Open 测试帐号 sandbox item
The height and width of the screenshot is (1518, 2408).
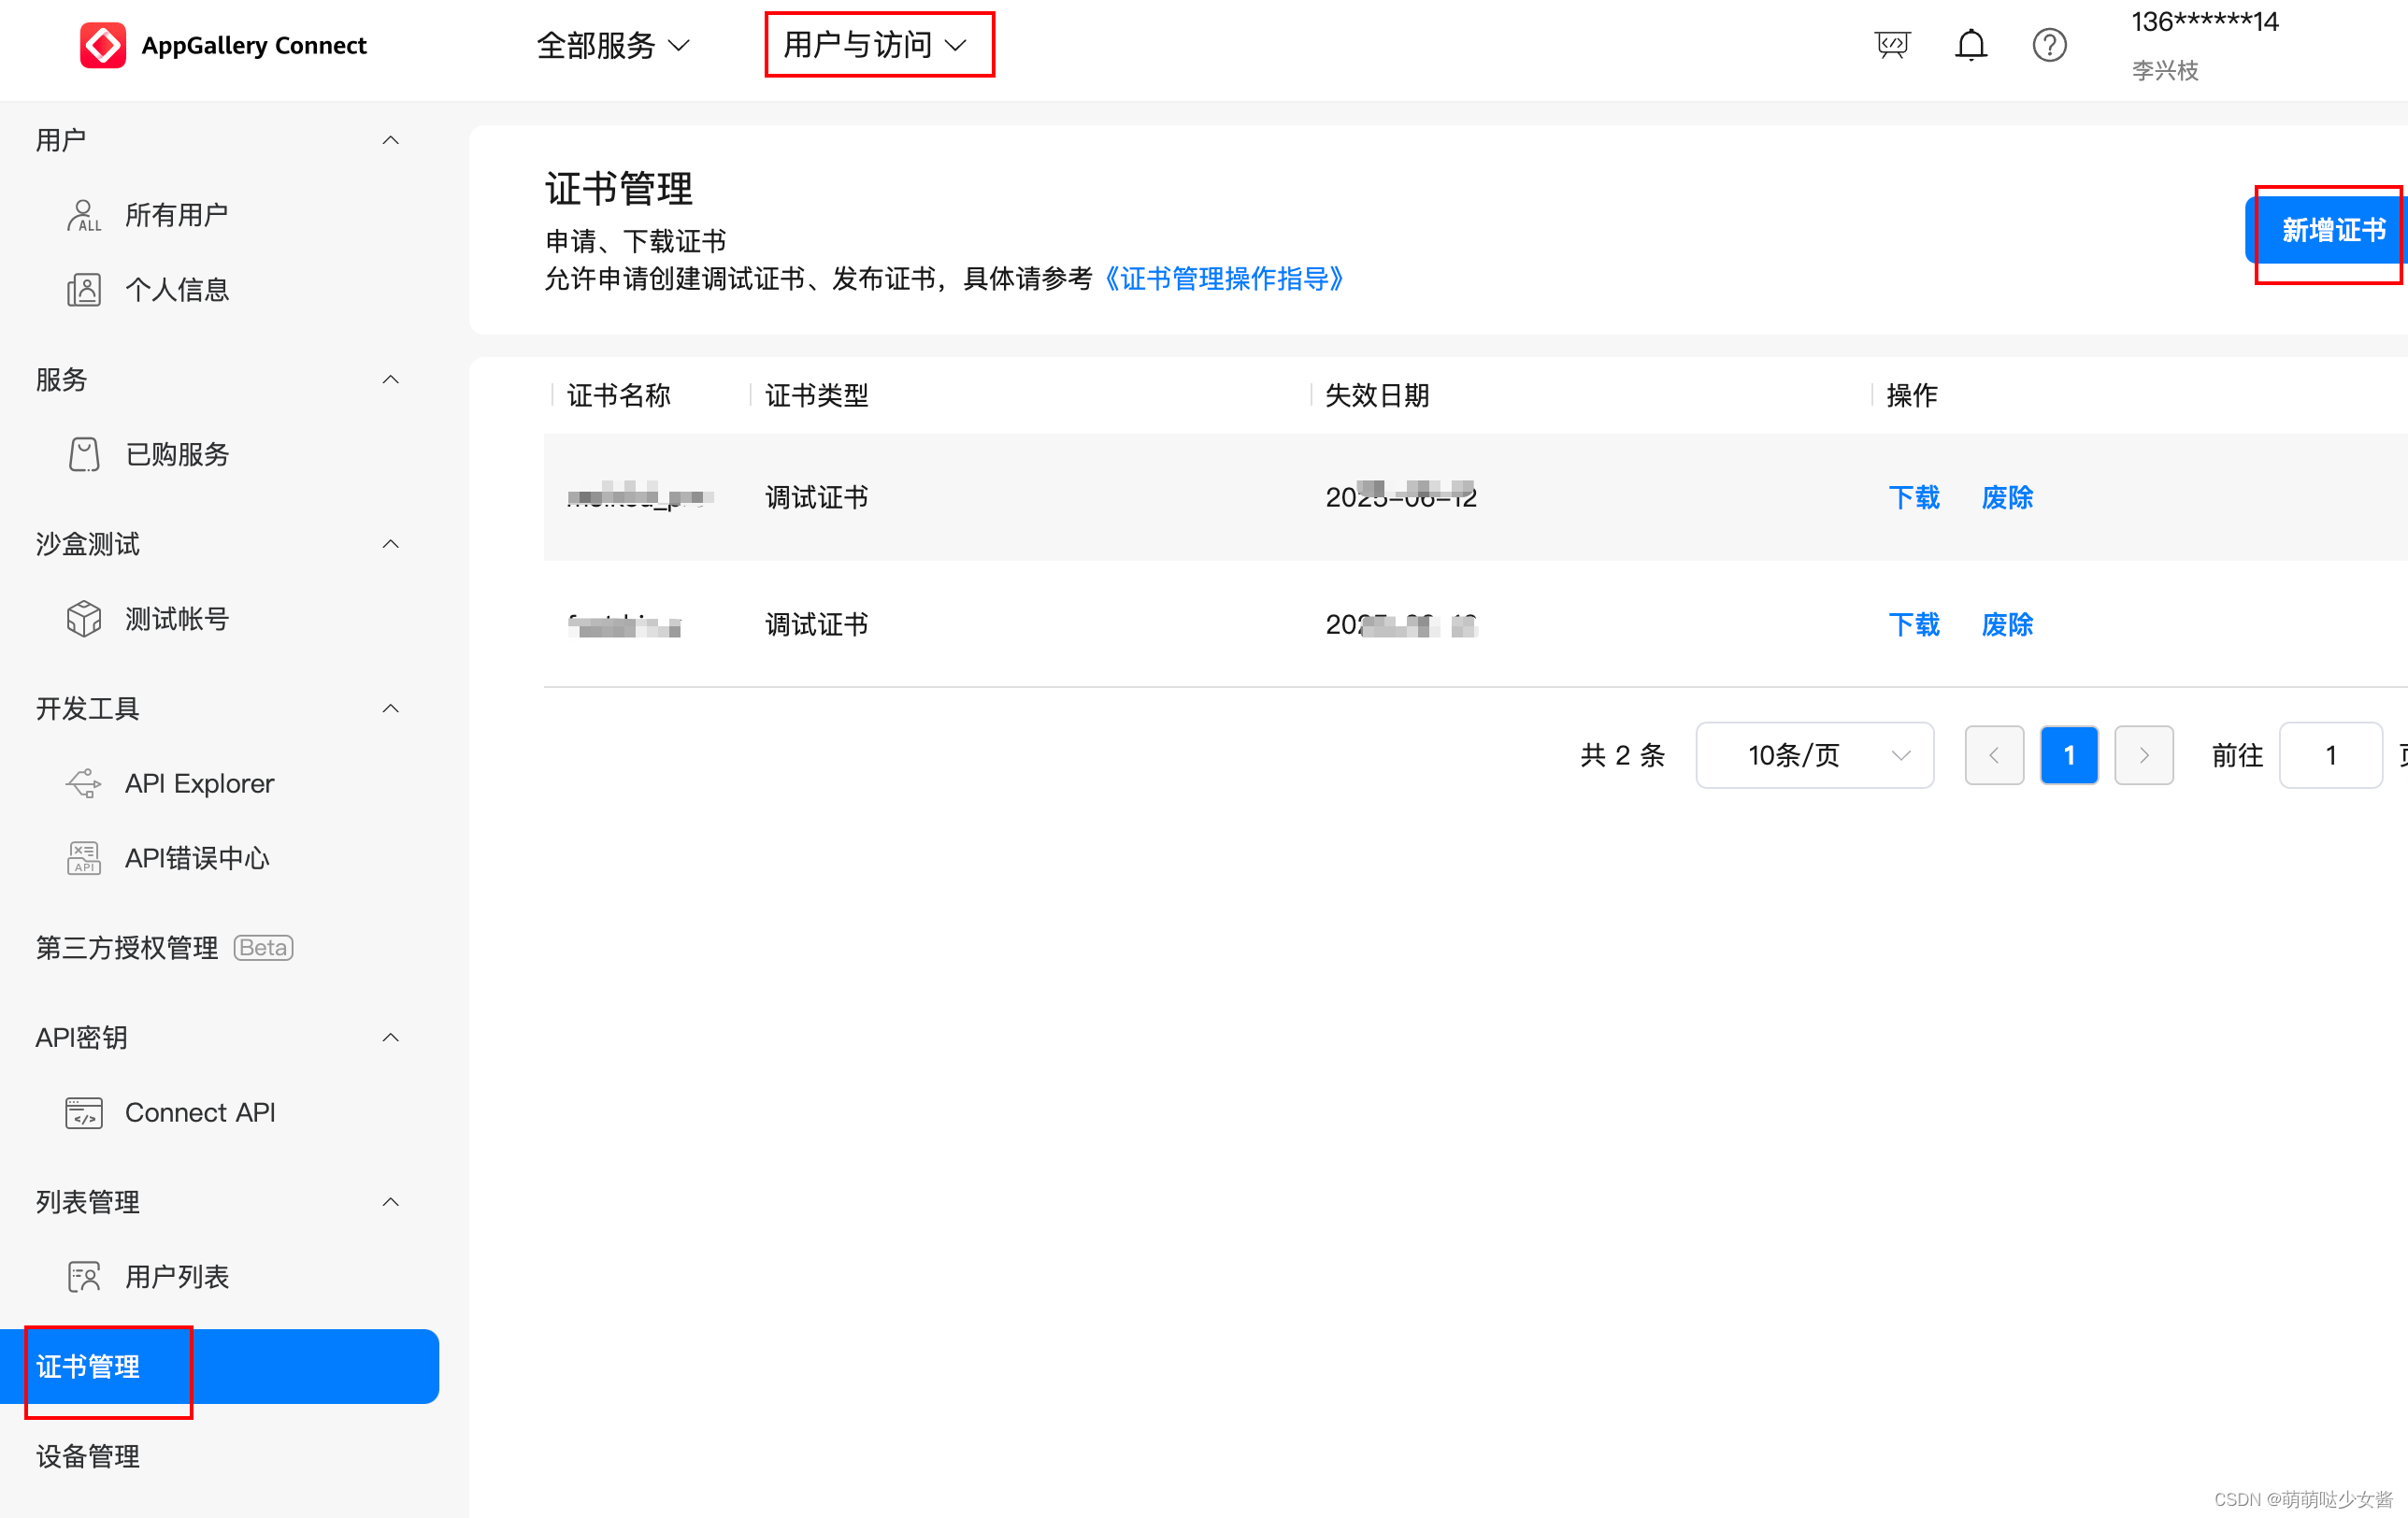[x=176, y=619]
